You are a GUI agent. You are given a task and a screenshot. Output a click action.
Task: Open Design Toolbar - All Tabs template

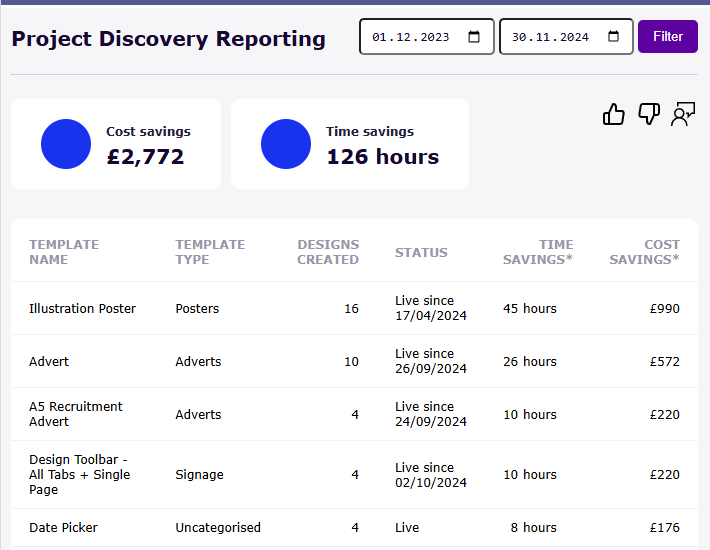(x=80, y=475)
